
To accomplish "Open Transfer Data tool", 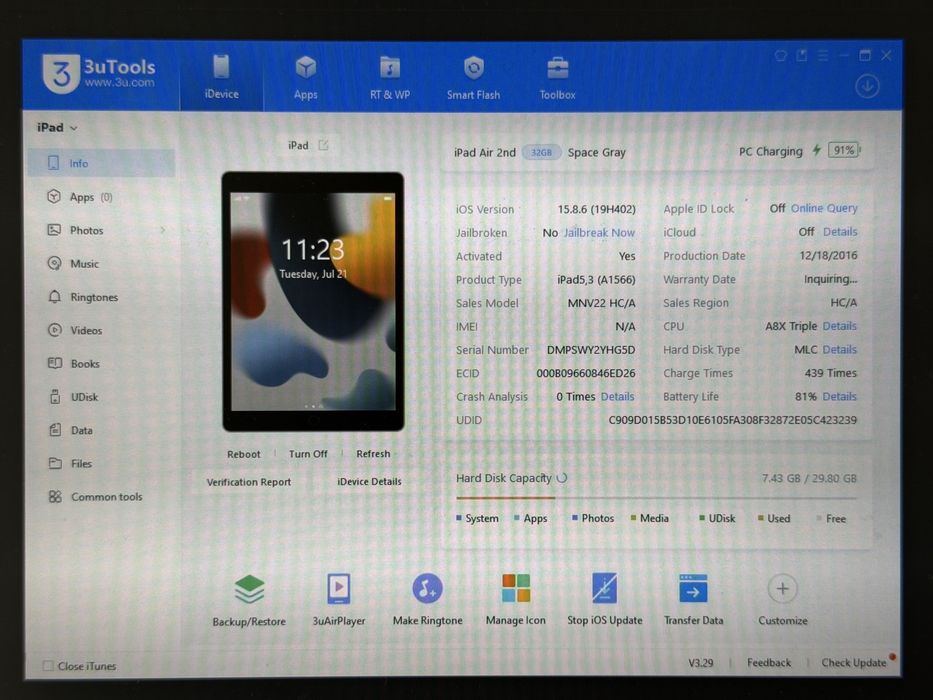I will 694,600.
